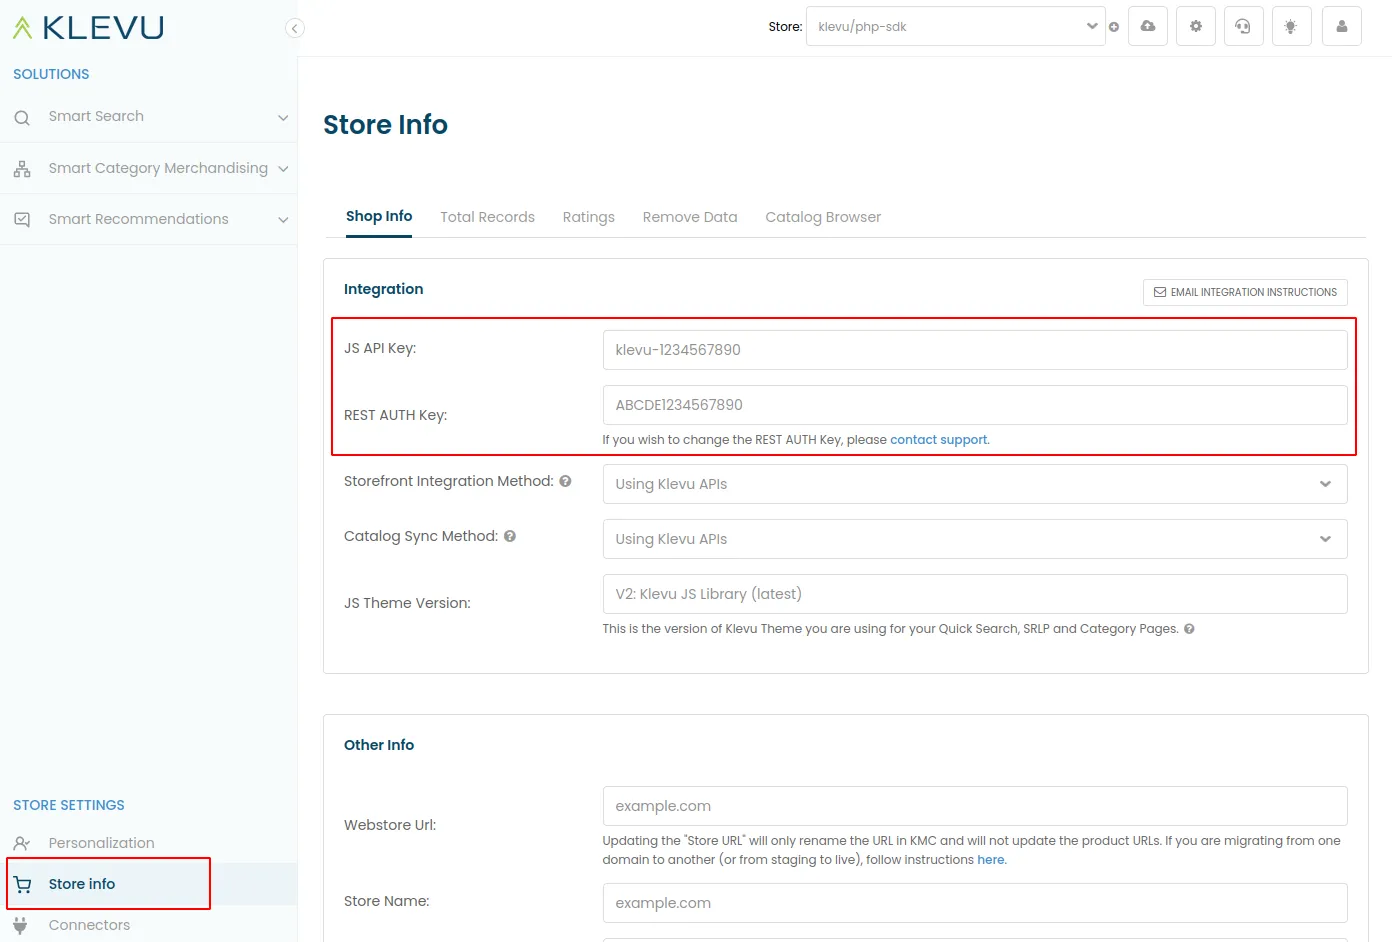Expand Smart Category Merchandising chevron
The height and width of the screenshot is (942, 1392).
click(283, 169)
